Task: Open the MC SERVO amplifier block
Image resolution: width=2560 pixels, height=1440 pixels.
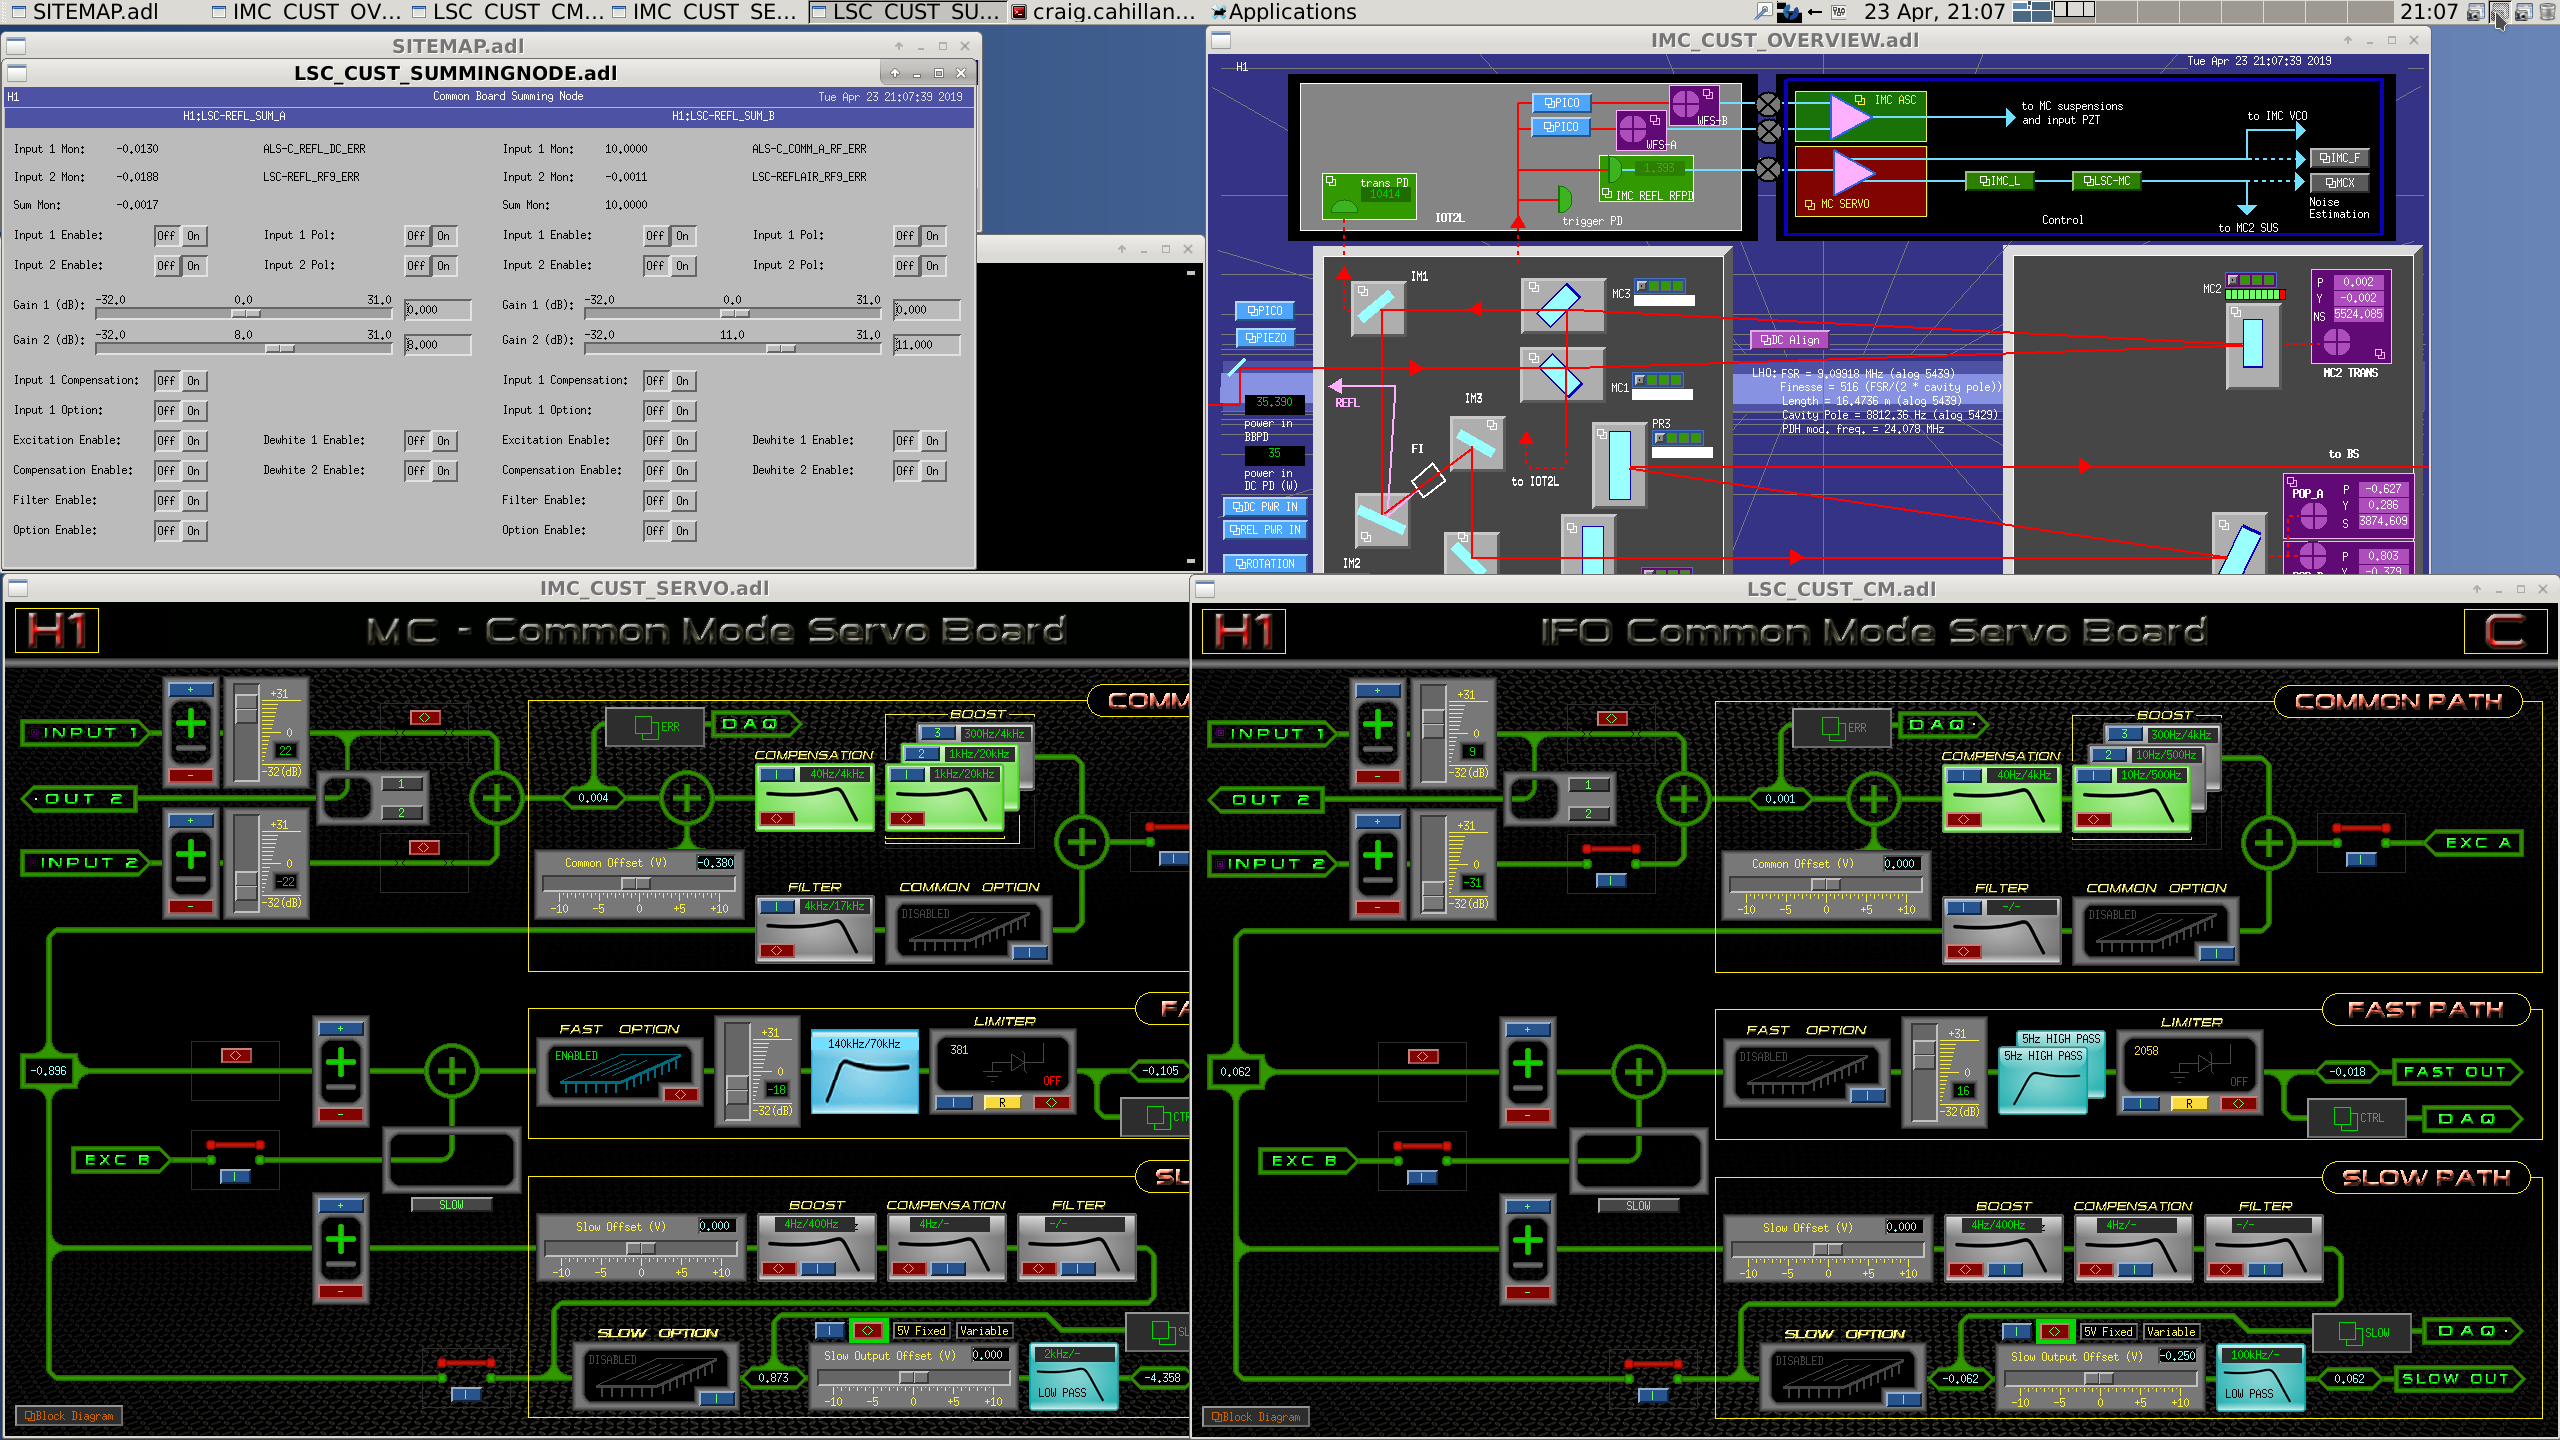Action: 1859,181
